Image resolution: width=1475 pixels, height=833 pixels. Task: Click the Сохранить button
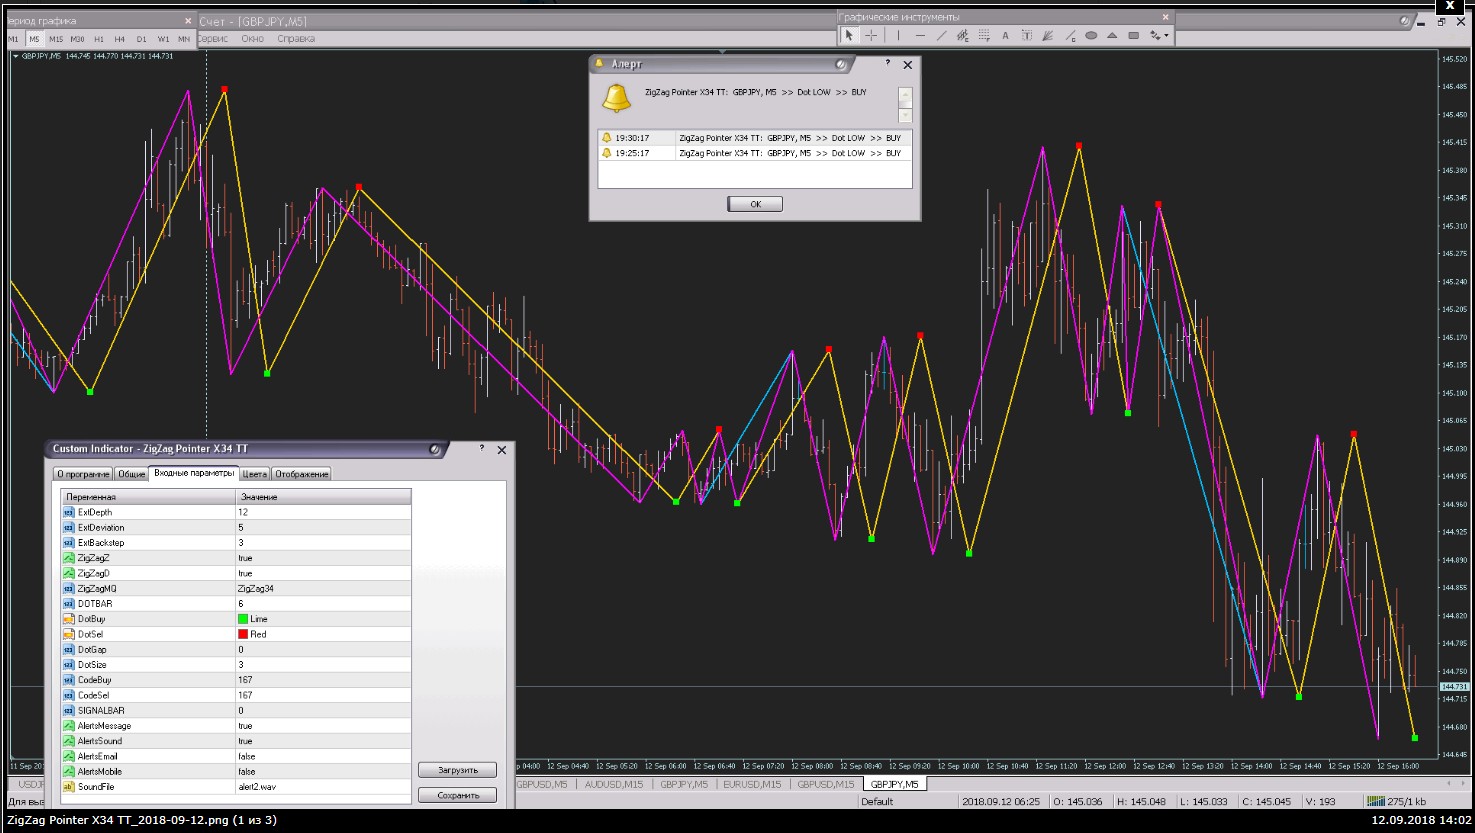pos(457,796)
